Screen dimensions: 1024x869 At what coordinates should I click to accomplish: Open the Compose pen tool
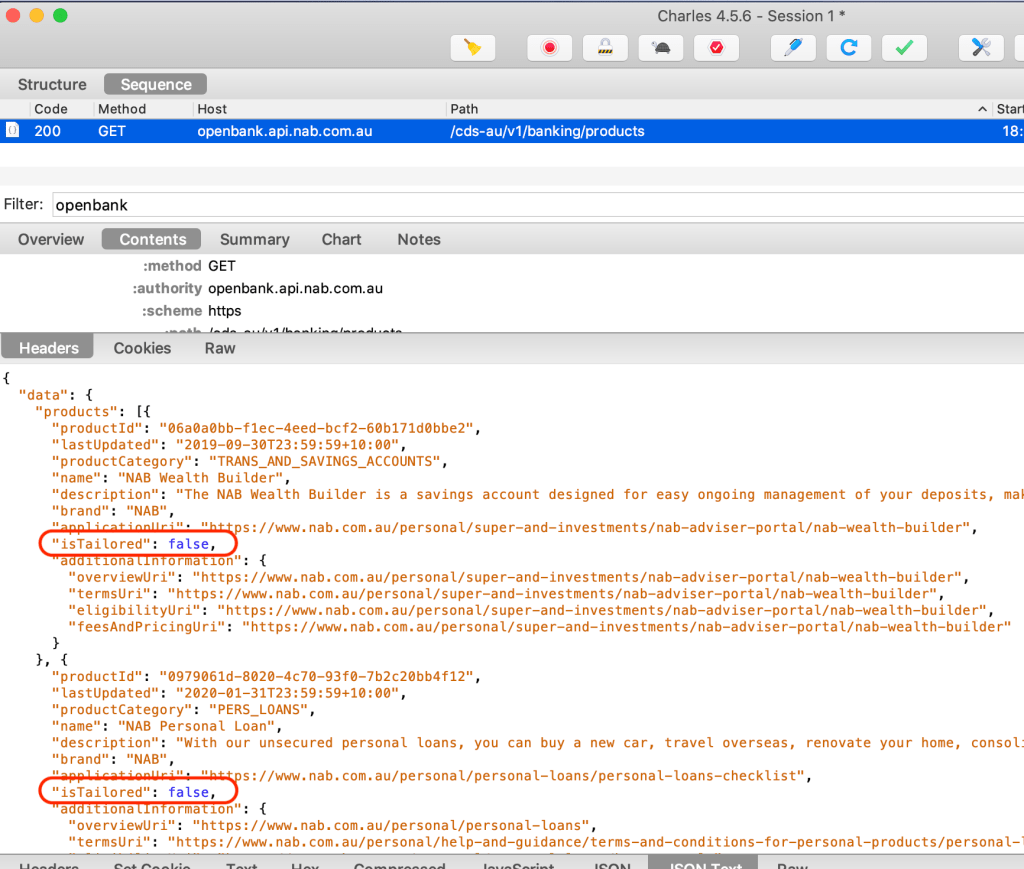click(x=793, y=47)
